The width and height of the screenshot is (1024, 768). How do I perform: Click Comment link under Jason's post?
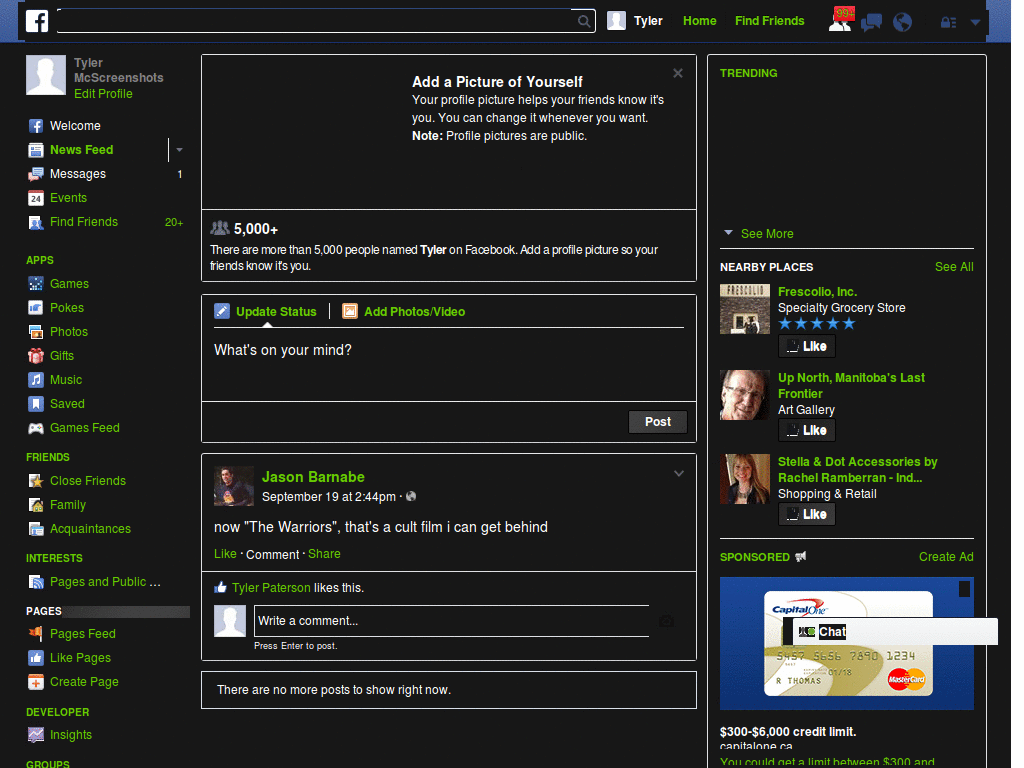pos(272,554)
